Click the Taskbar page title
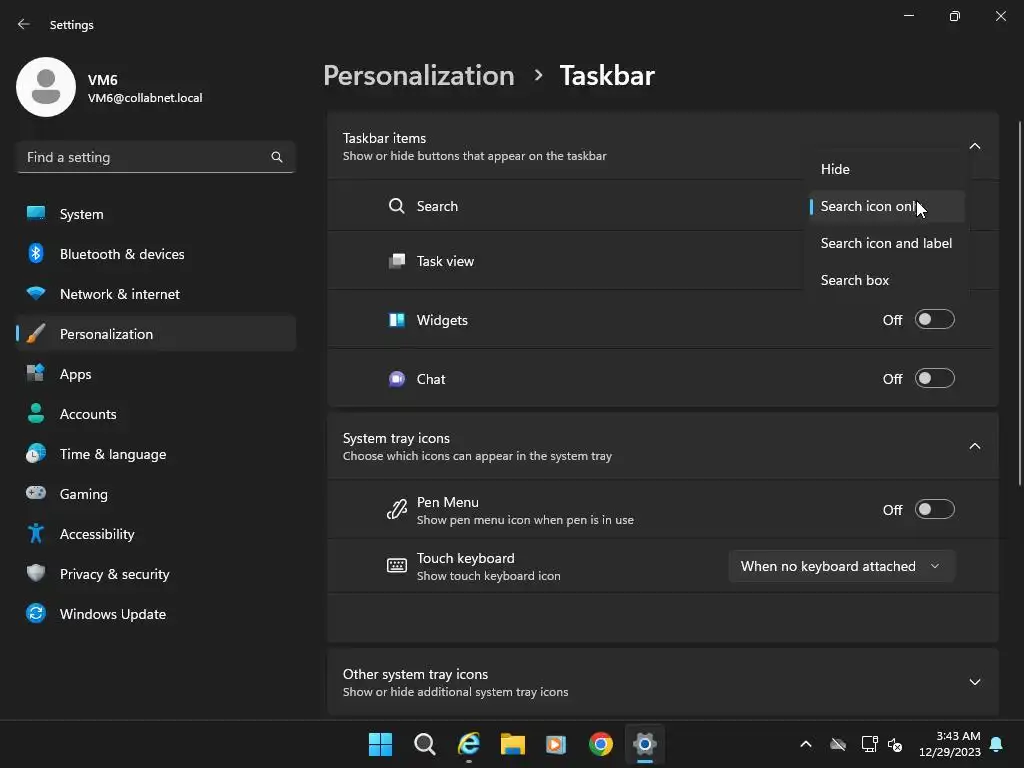This screenshot has width=1024, height=768. 607,76
